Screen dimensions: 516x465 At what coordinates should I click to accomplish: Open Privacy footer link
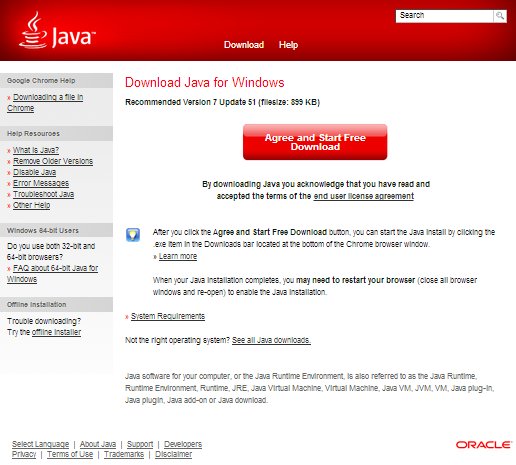24,454
